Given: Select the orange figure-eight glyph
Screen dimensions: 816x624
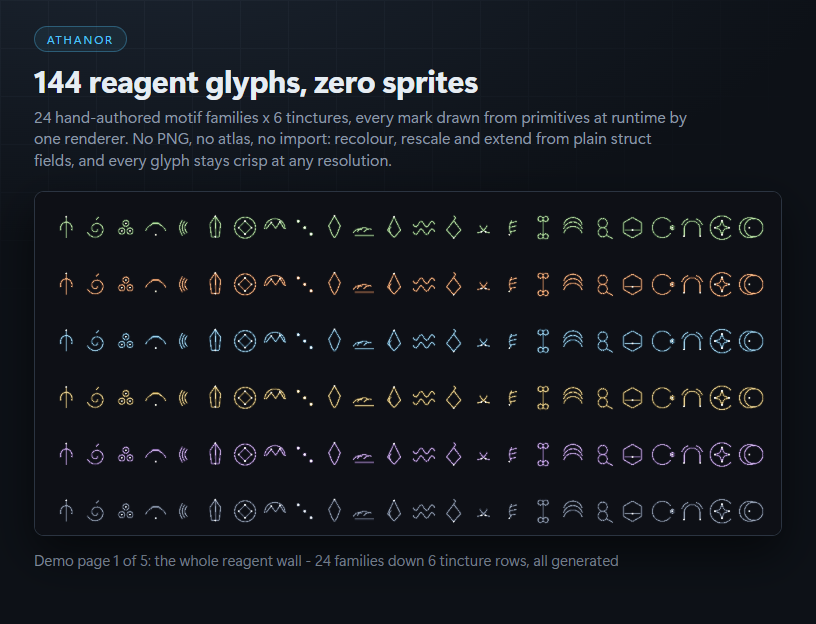Looking at the screenshot, I should pos(604,285).
